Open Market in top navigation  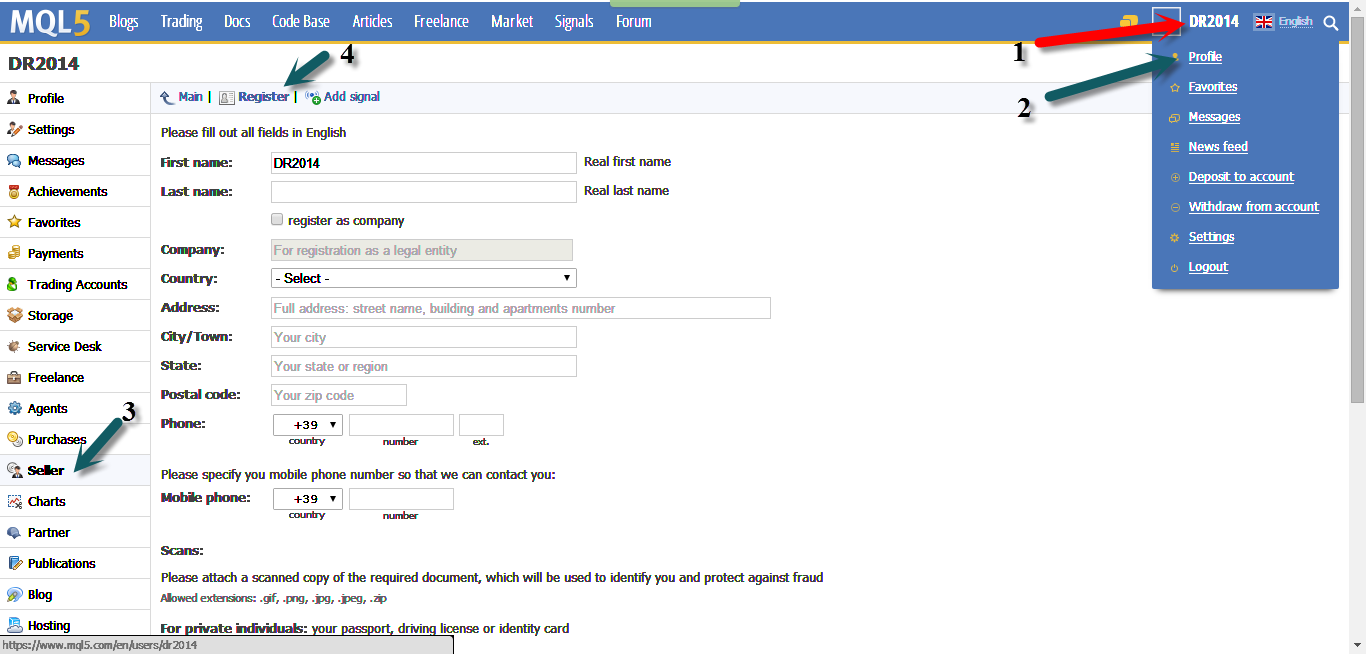512,21
